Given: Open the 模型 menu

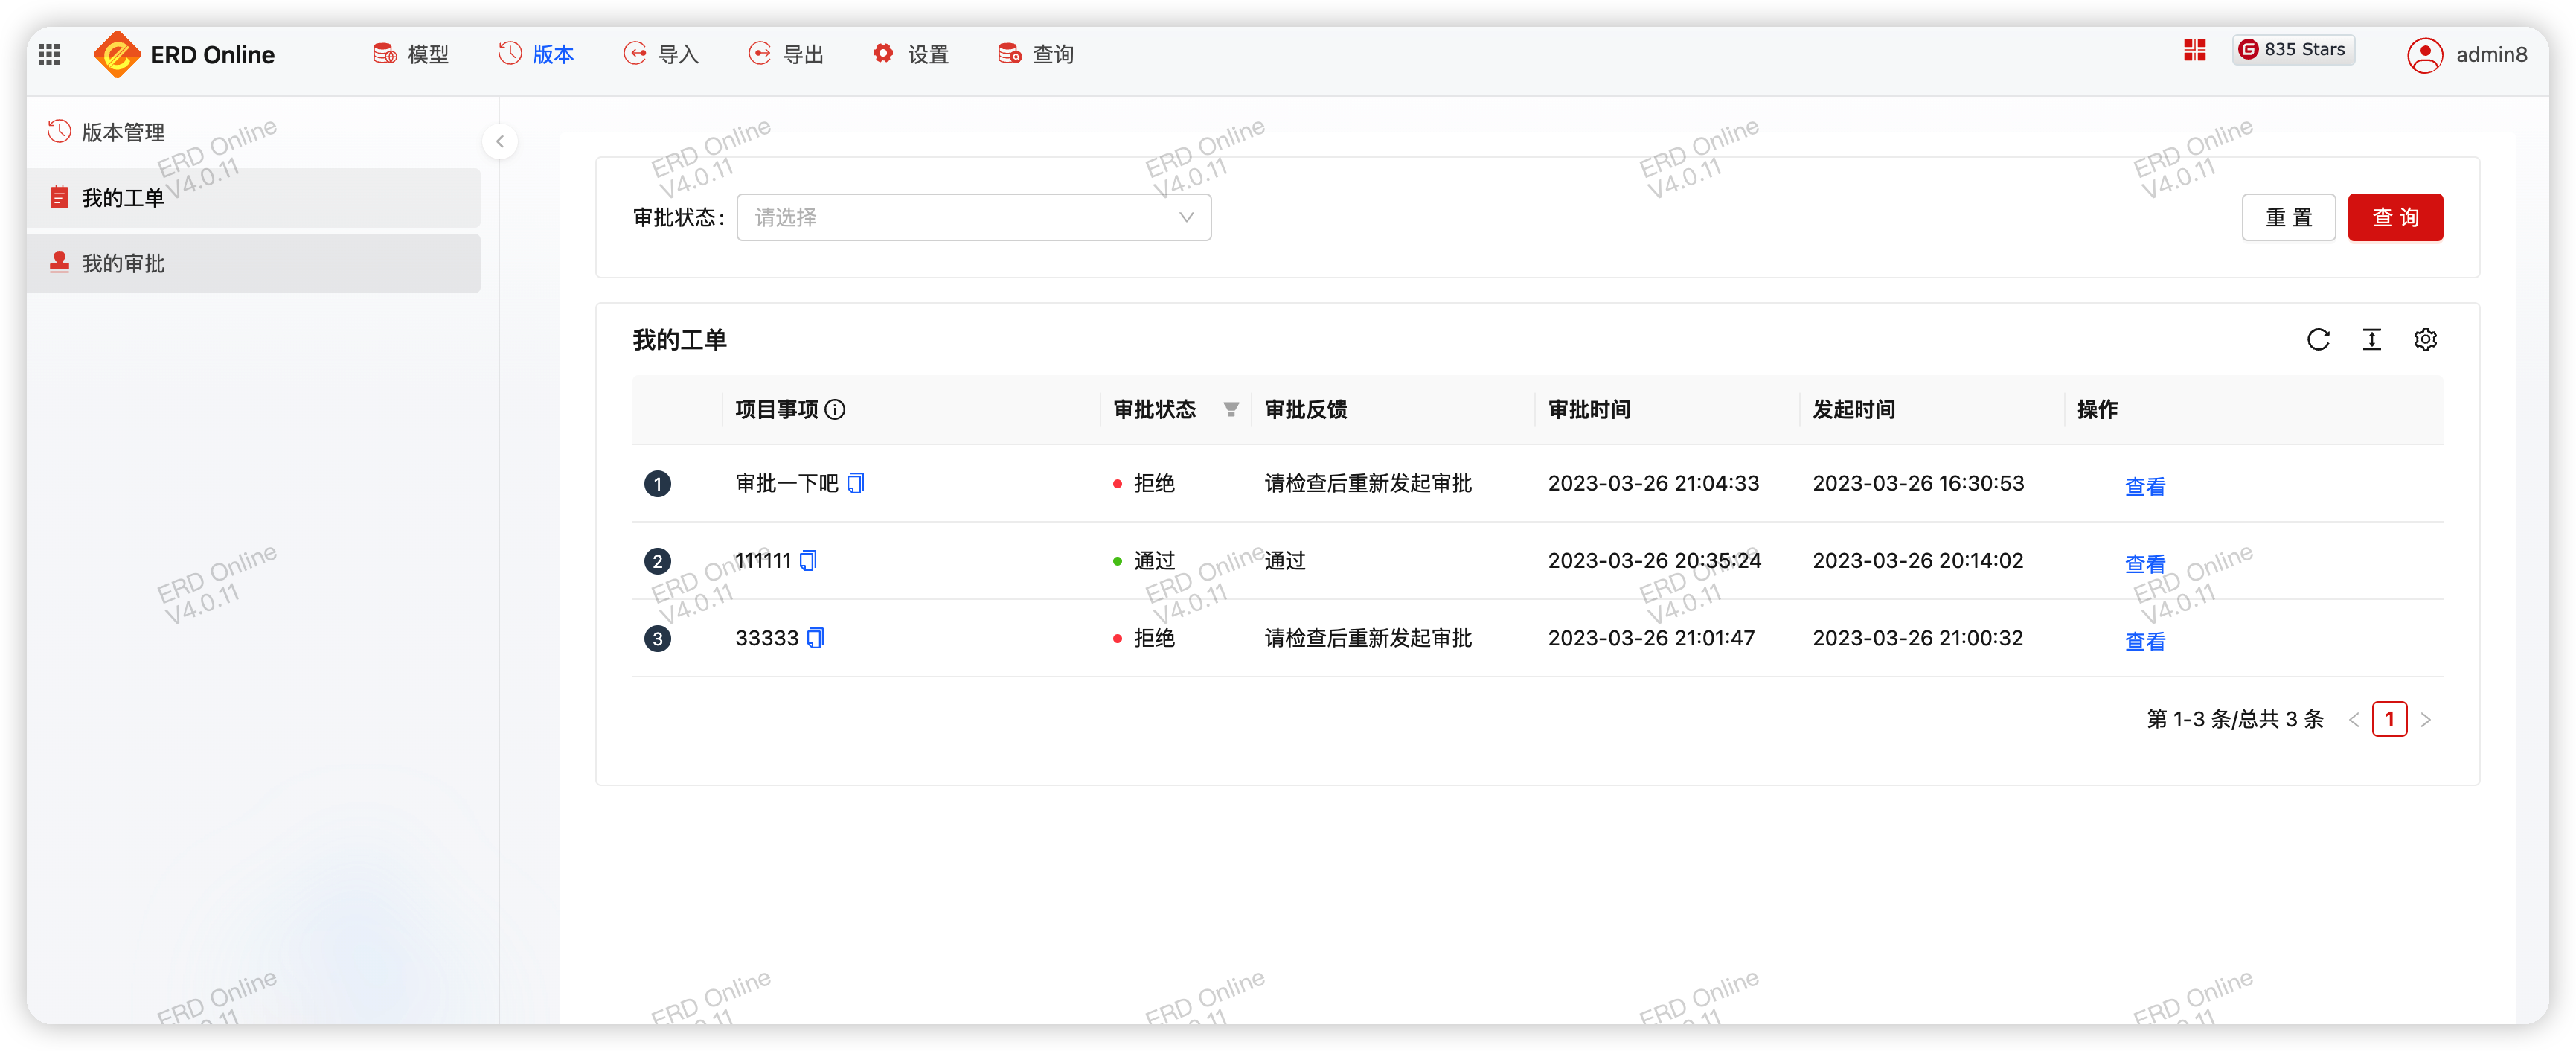Looking at the screenshot, I should [411, 54].
